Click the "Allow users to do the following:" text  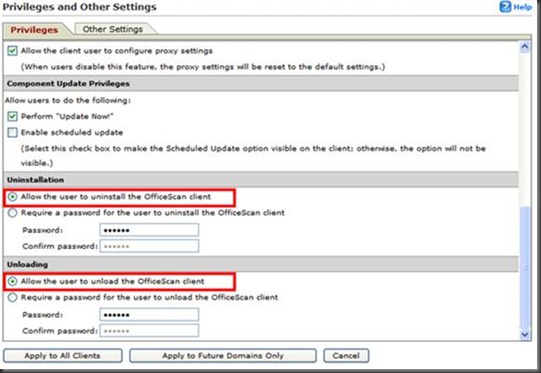click(68, 100)
